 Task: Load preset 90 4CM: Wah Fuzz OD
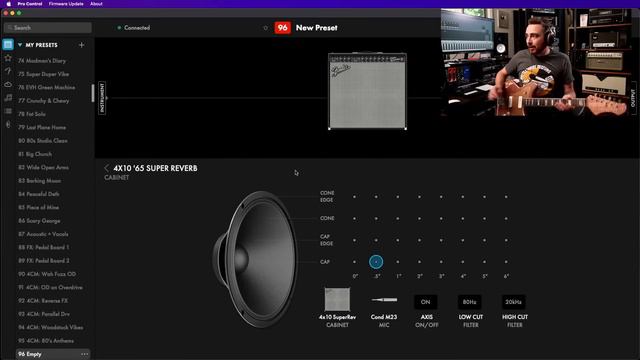47,274
